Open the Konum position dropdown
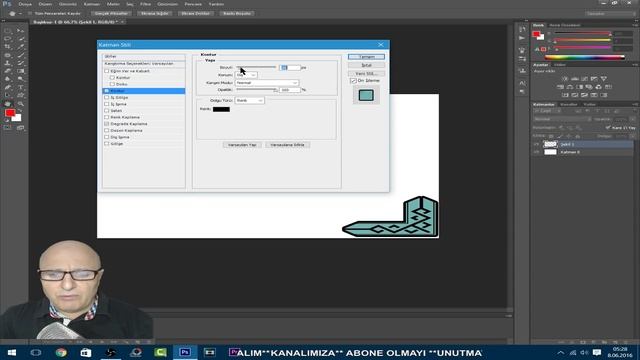 click(246, 75)
